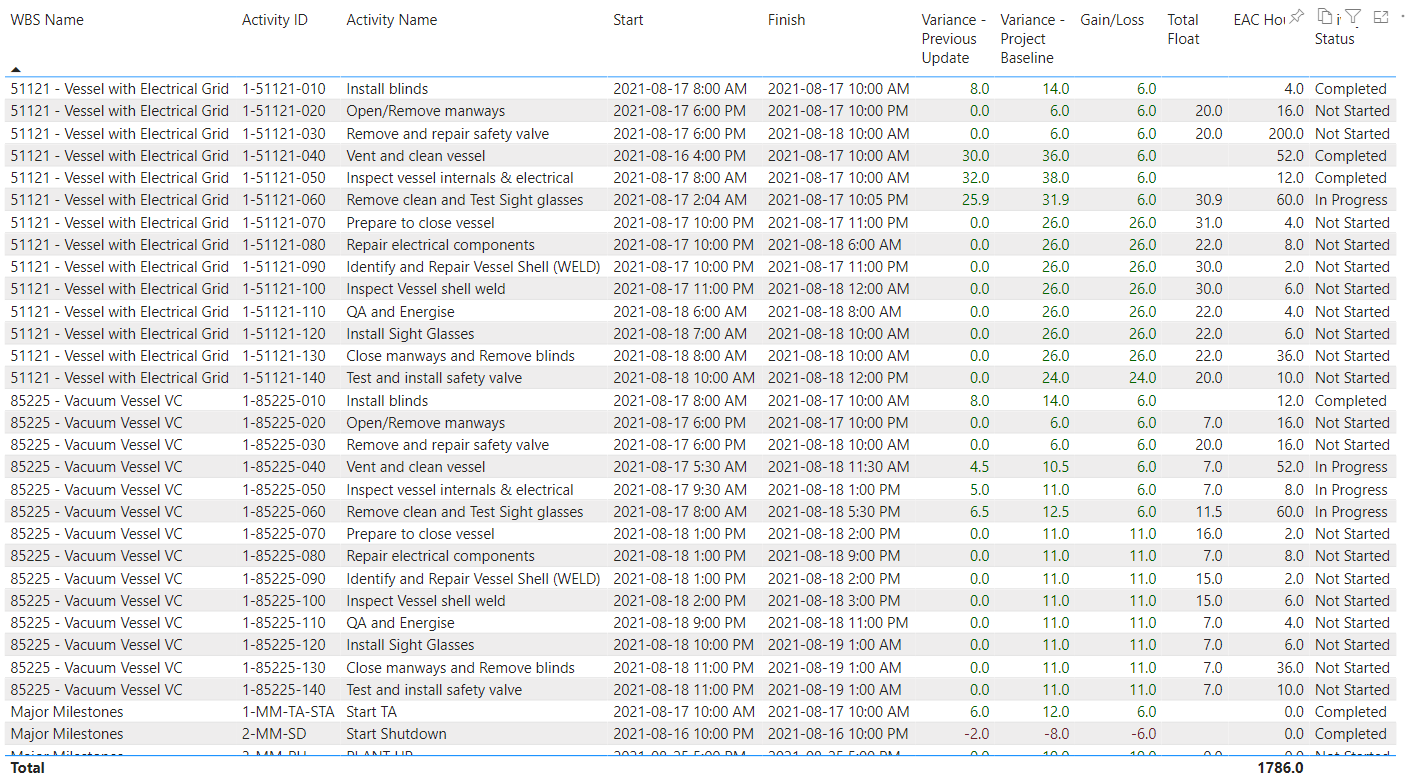Select the 'Start Shutdown' activity name cell
Image resolution: width=1405 pixels, height=779 pixels.
[396, 734]
